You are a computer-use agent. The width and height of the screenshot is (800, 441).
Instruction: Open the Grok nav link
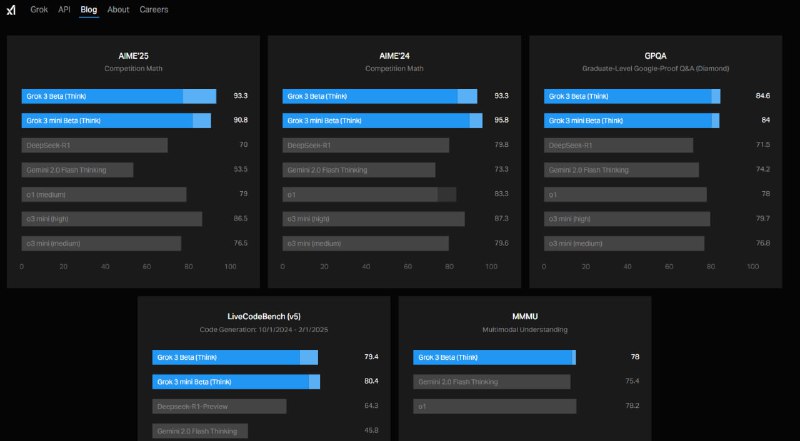click(39, 9)
